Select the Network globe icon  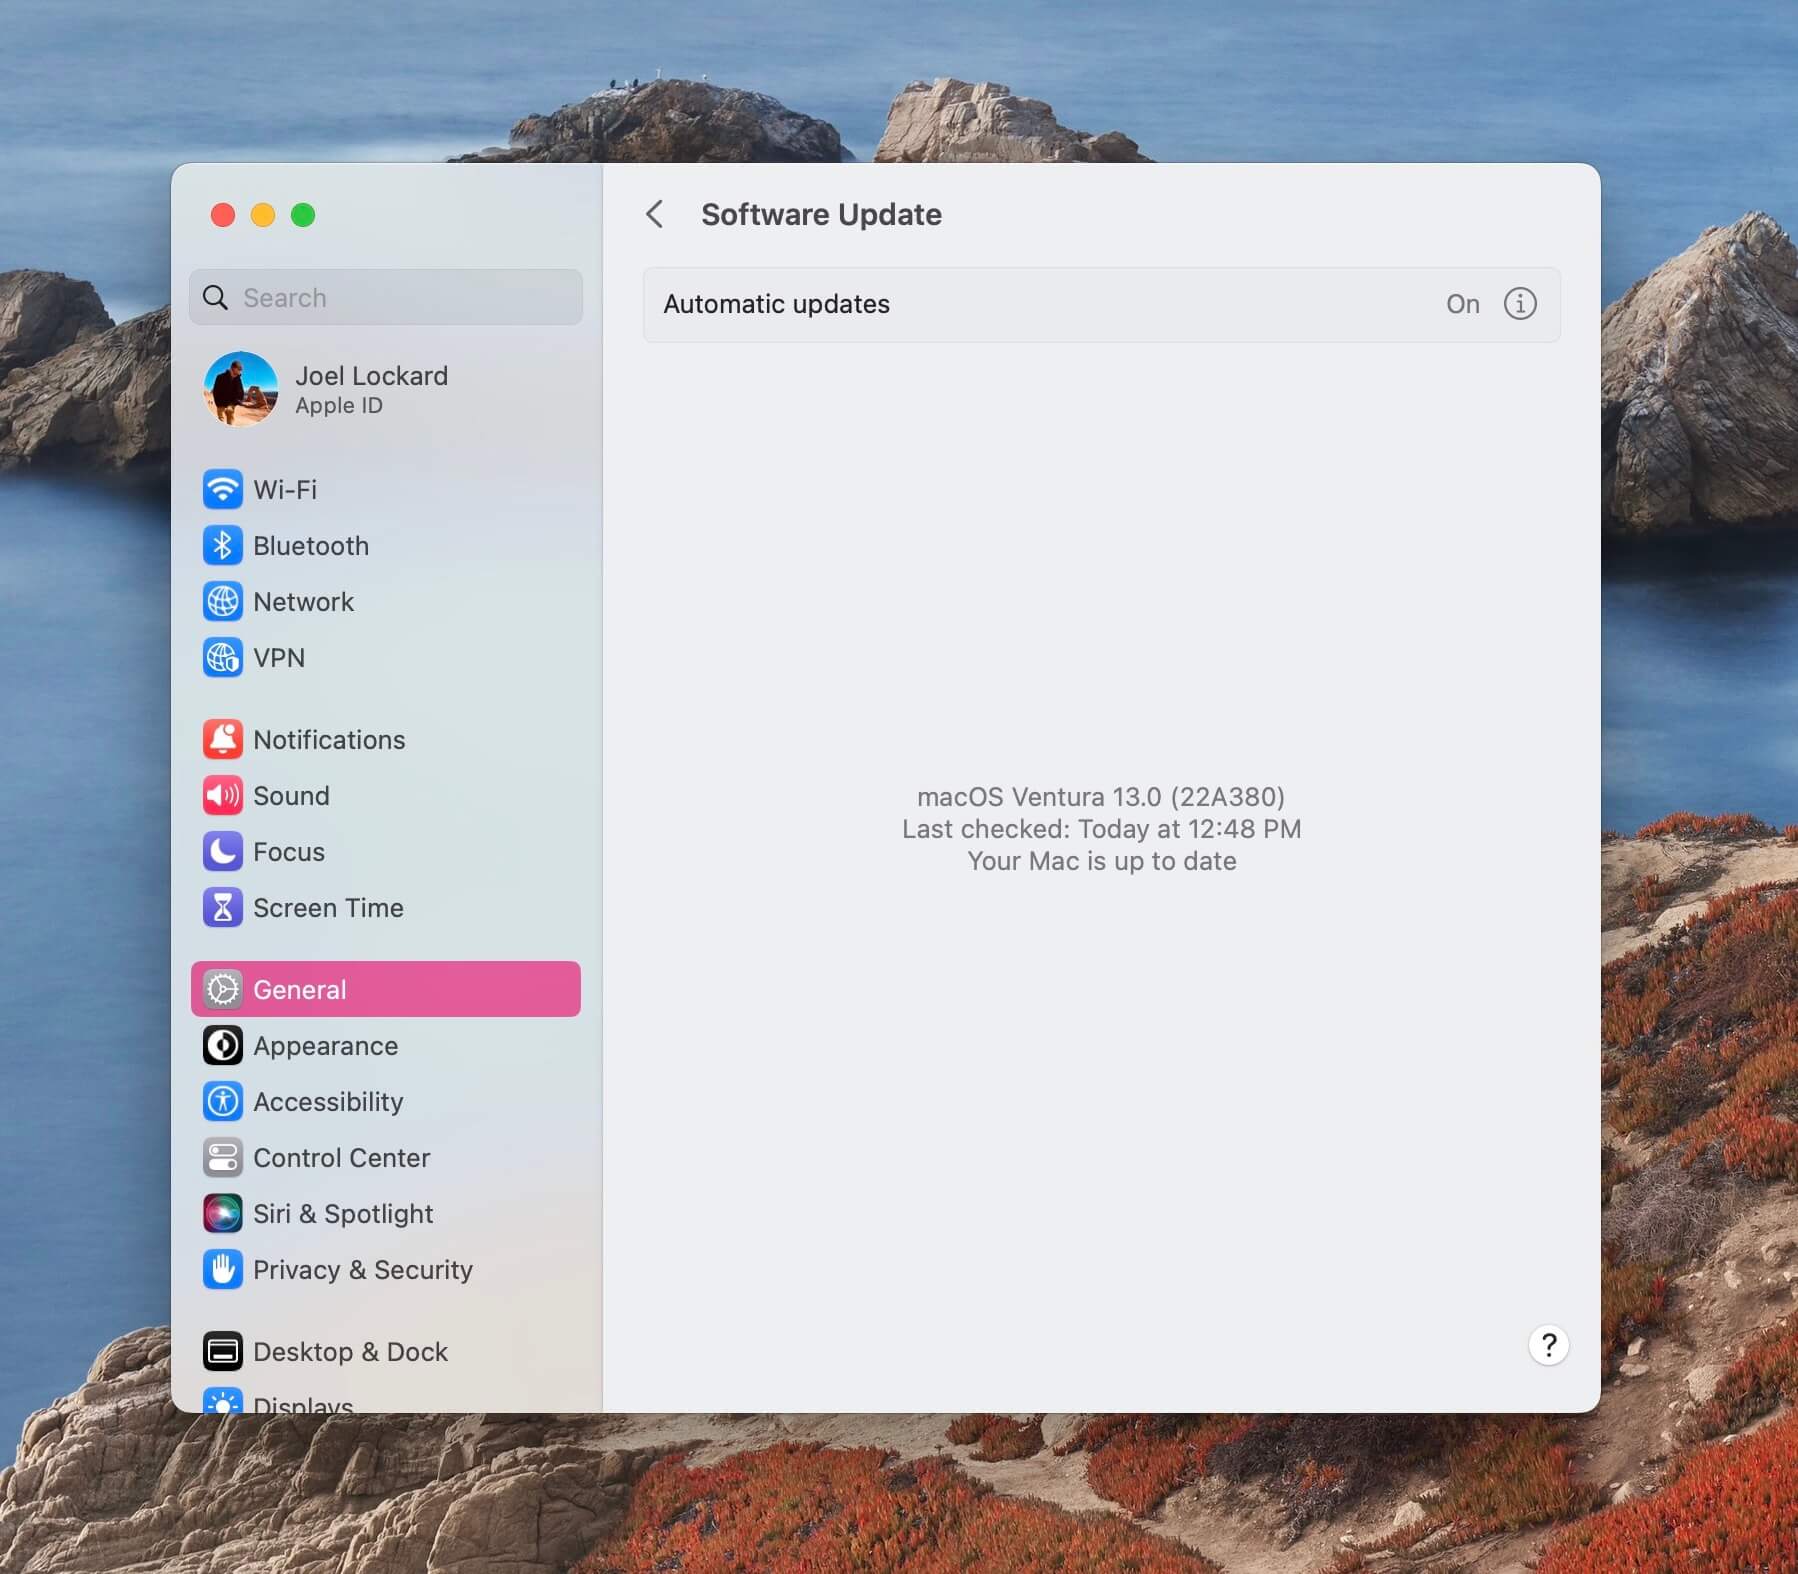[x=222, y=601]
